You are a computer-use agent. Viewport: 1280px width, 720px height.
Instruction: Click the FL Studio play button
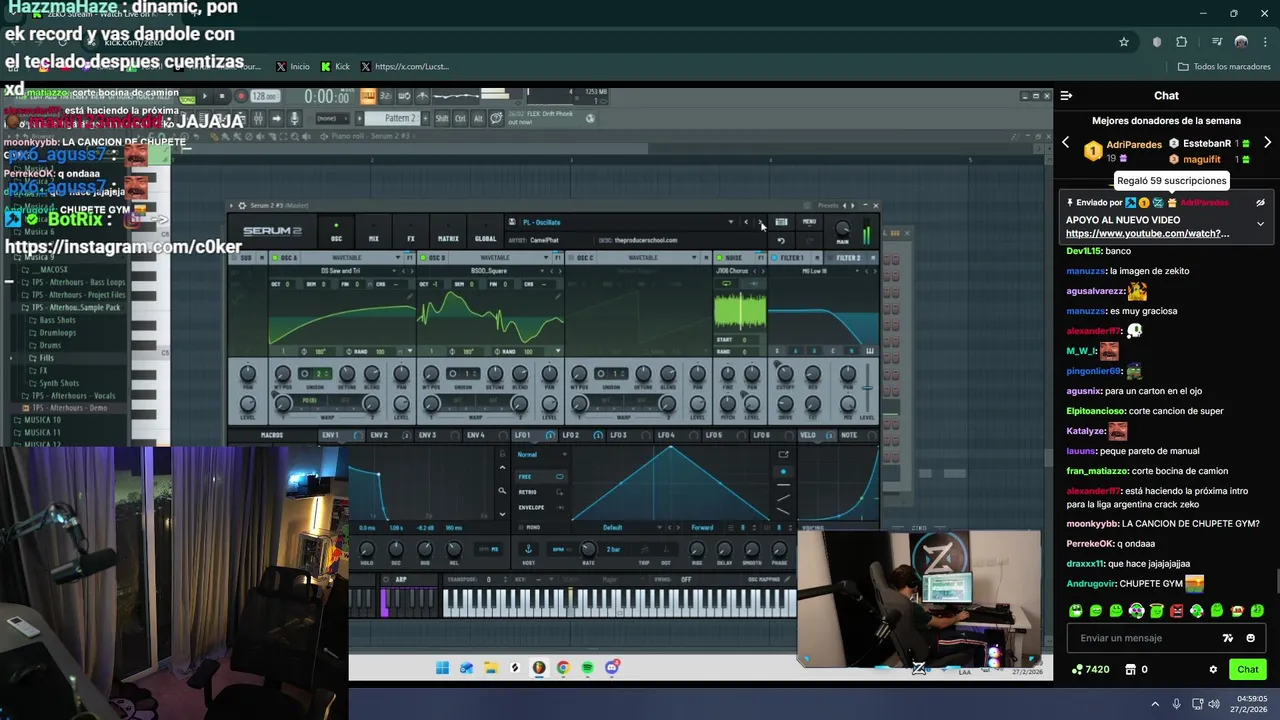[205, 97]
